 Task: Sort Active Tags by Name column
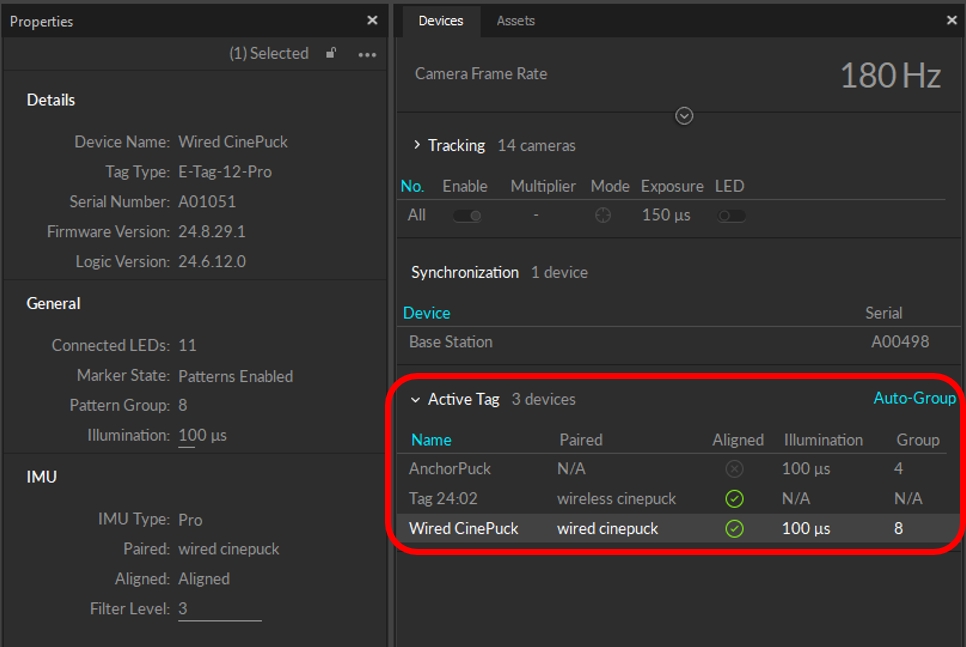[431, 439]
